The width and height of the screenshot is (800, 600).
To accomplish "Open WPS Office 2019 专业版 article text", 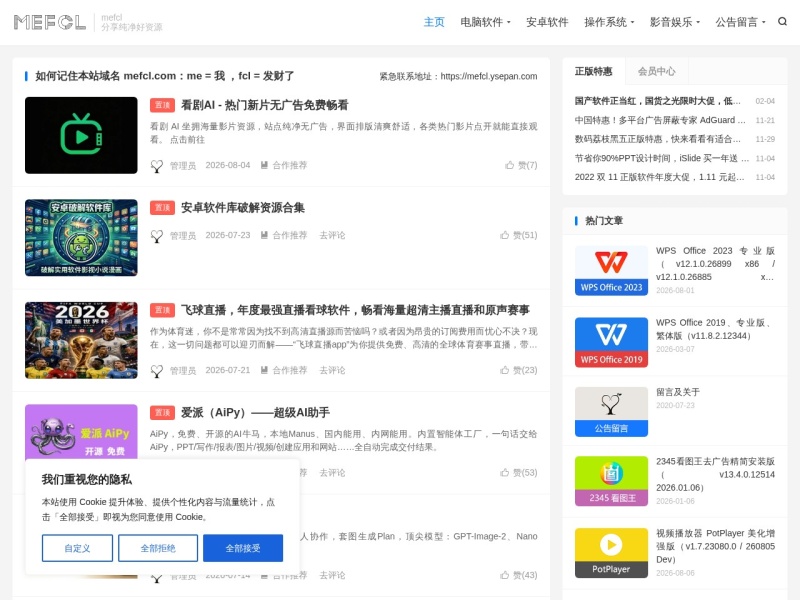I will (x=715, y=329).
